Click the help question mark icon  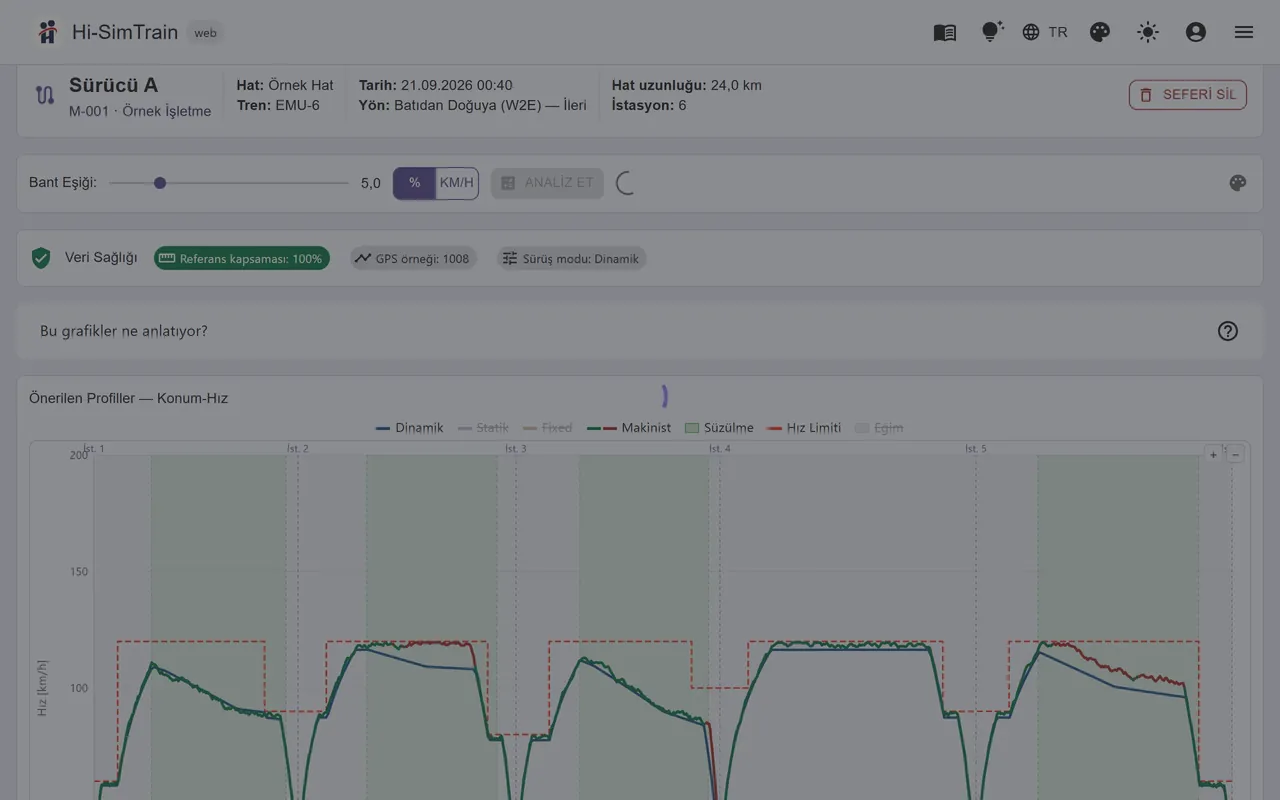pyautogui.click(x=1228, y=331)
